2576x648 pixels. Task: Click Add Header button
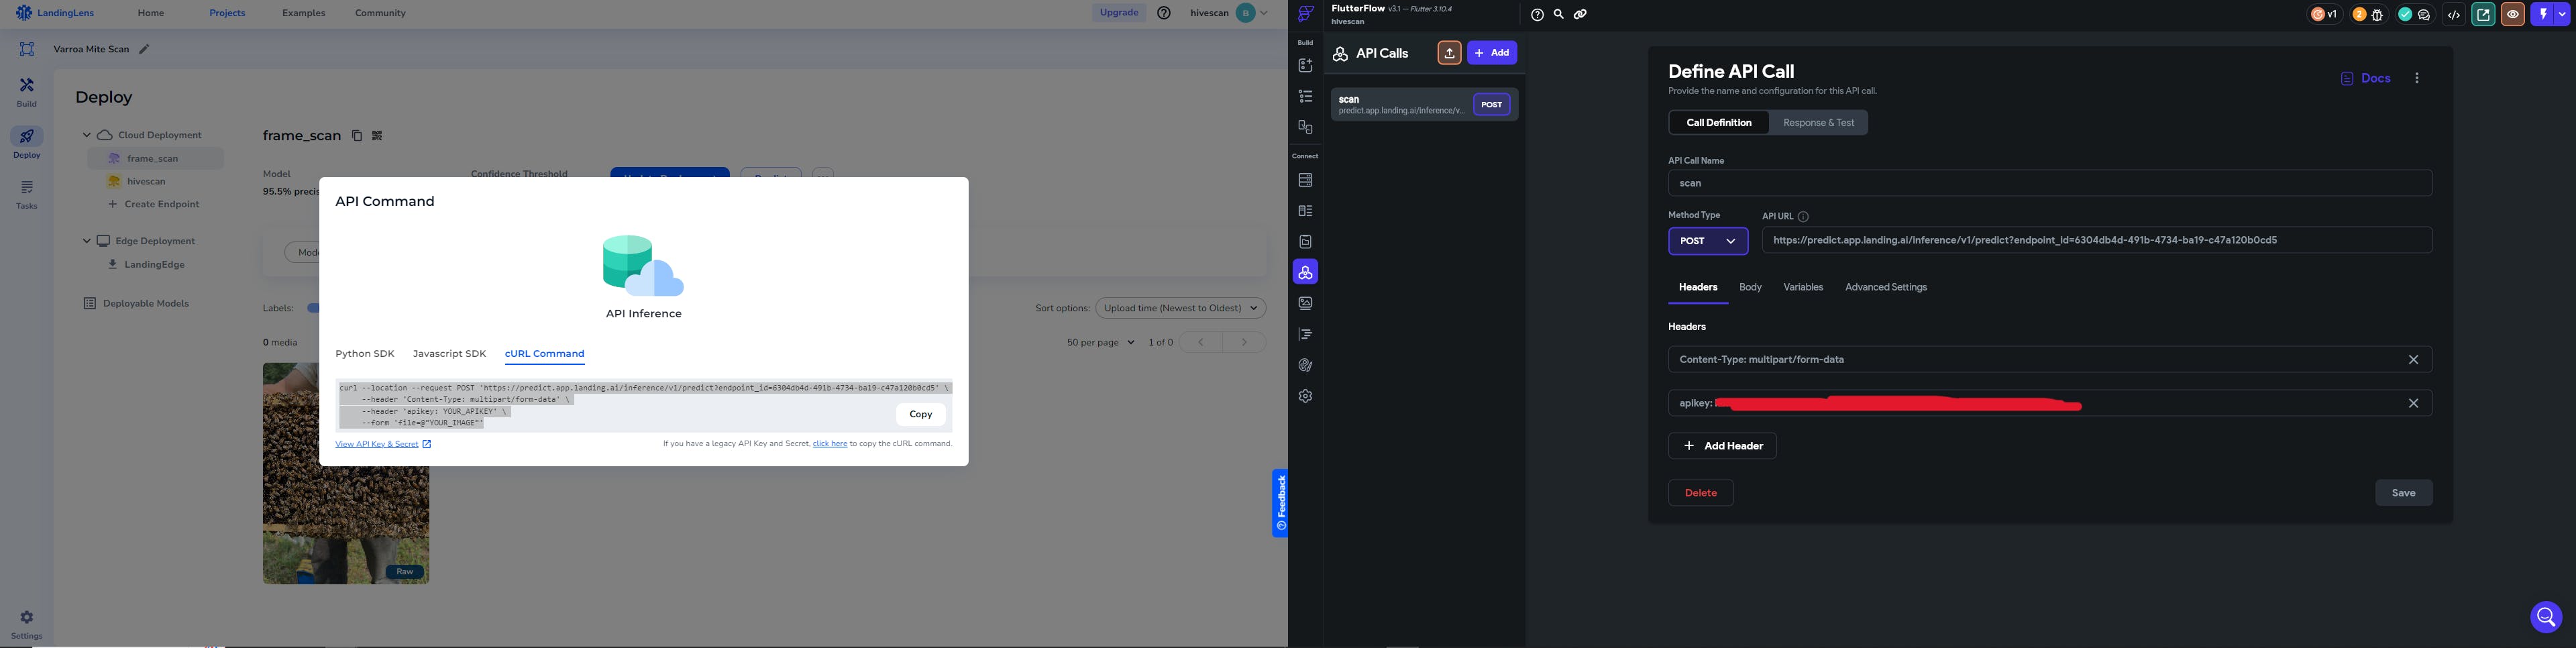(1722, 446)
